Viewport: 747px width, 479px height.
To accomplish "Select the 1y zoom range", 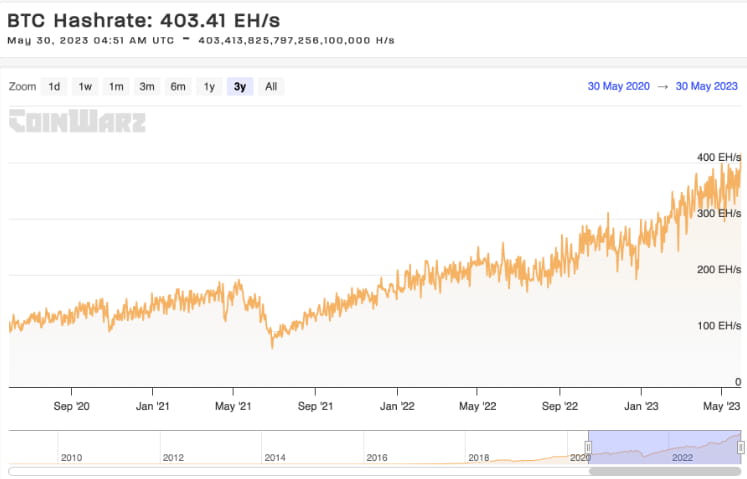I will tap(209, 87).
